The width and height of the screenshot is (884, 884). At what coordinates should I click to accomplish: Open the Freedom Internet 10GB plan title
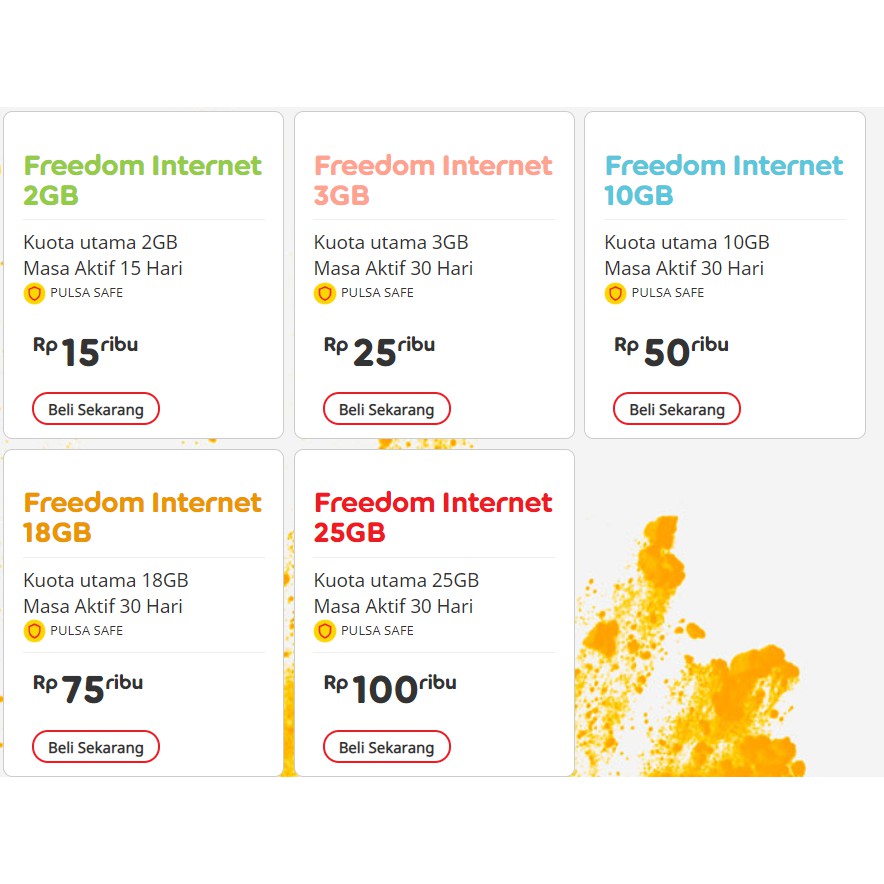722,180
